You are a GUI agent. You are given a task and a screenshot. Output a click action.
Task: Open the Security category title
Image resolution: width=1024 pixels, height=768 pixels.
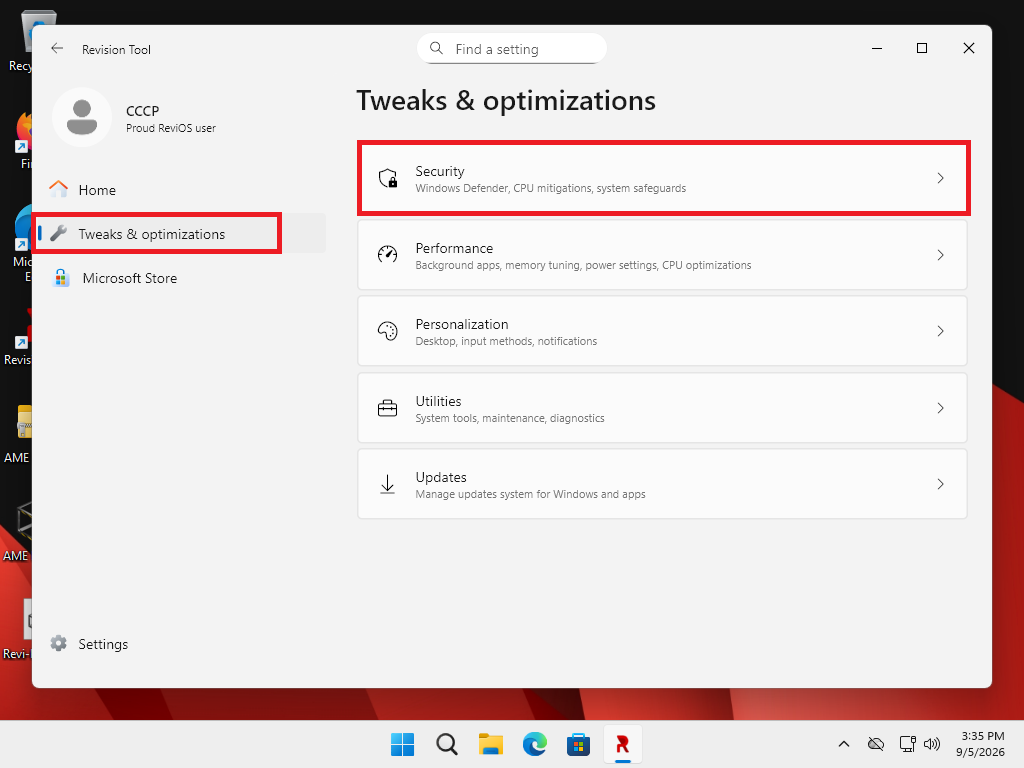pyautogui.click(x=440, y=171)
